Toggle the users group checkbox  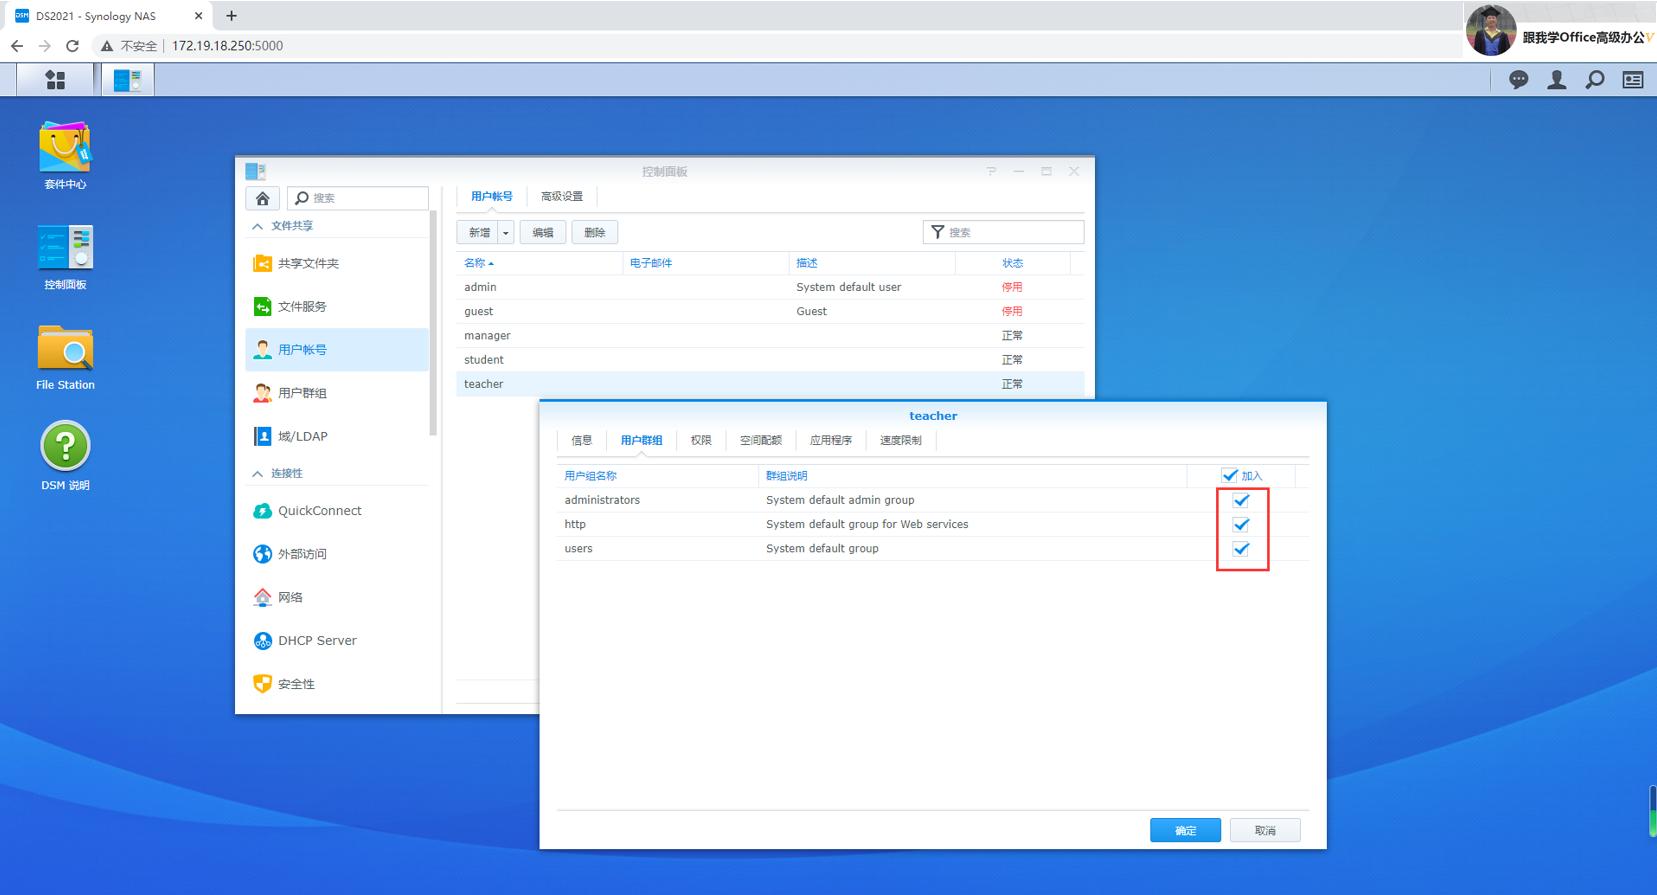[x=1241, y=548]
